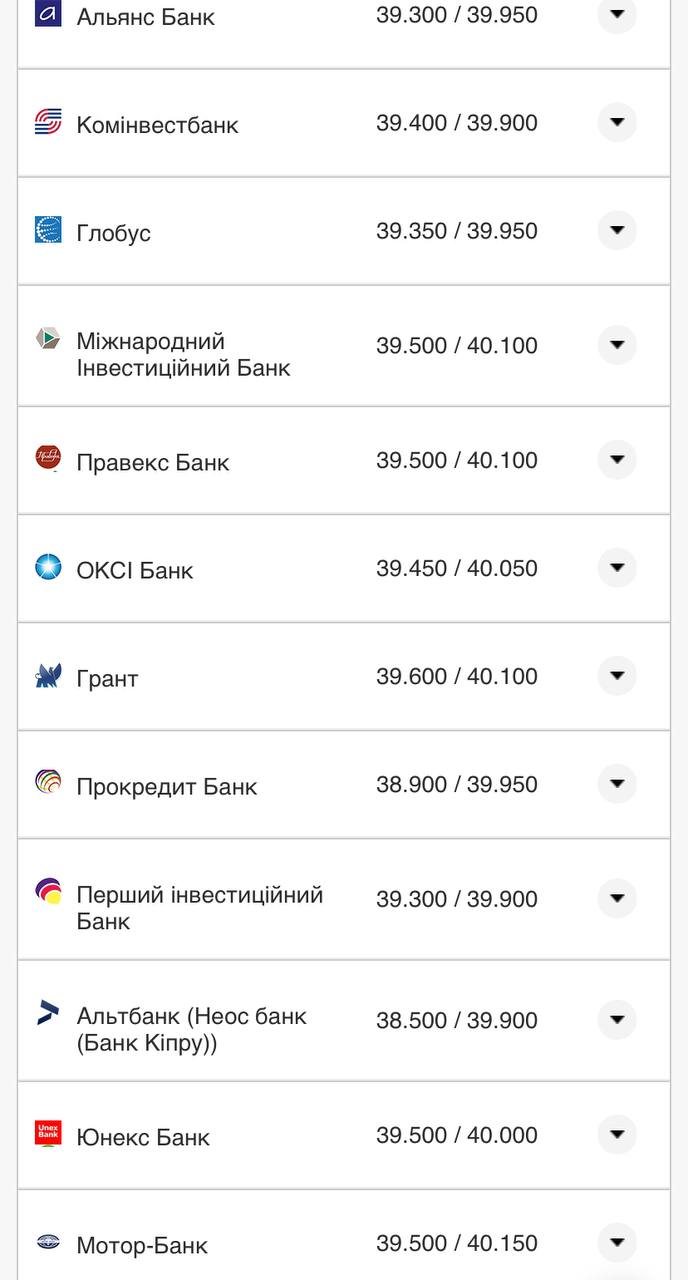This screenshot has height=1280, width=688.
Task: Click the Глобус bank logo
Action: point(49,230)
